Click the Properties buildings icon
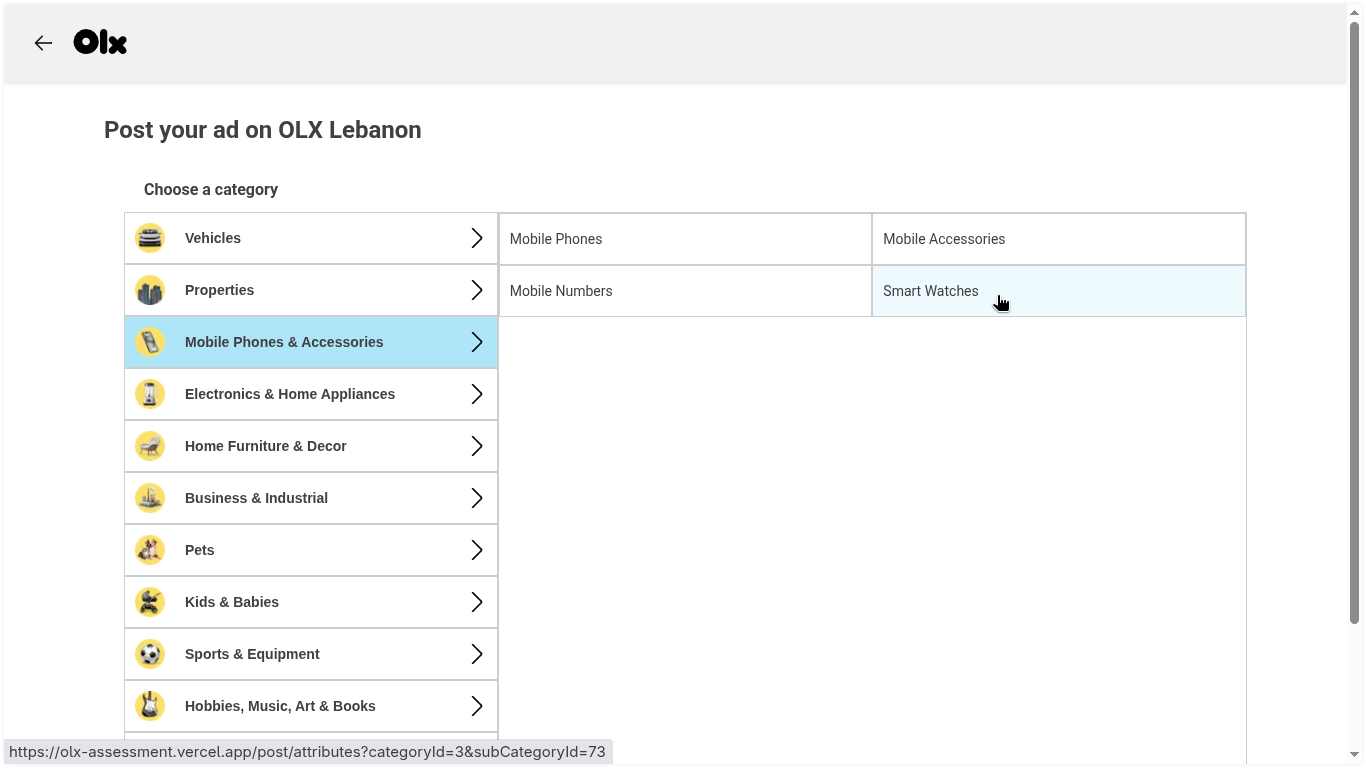 tap(150, 290)
